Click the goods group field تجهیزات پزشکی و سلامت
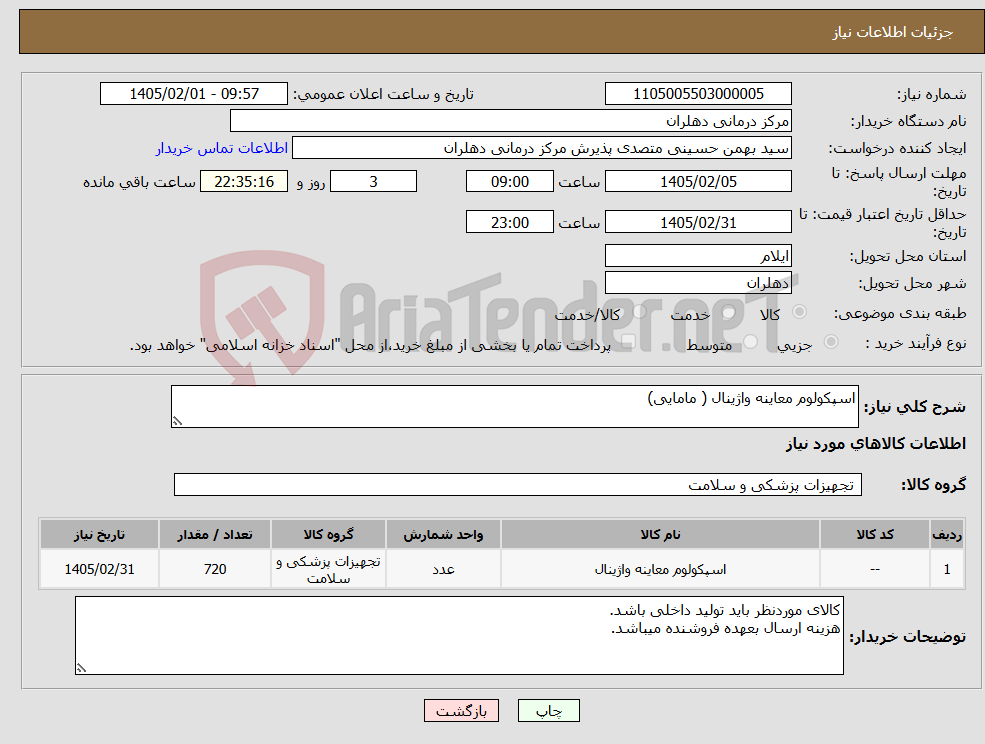985x744 pixels. pos(518,484)
